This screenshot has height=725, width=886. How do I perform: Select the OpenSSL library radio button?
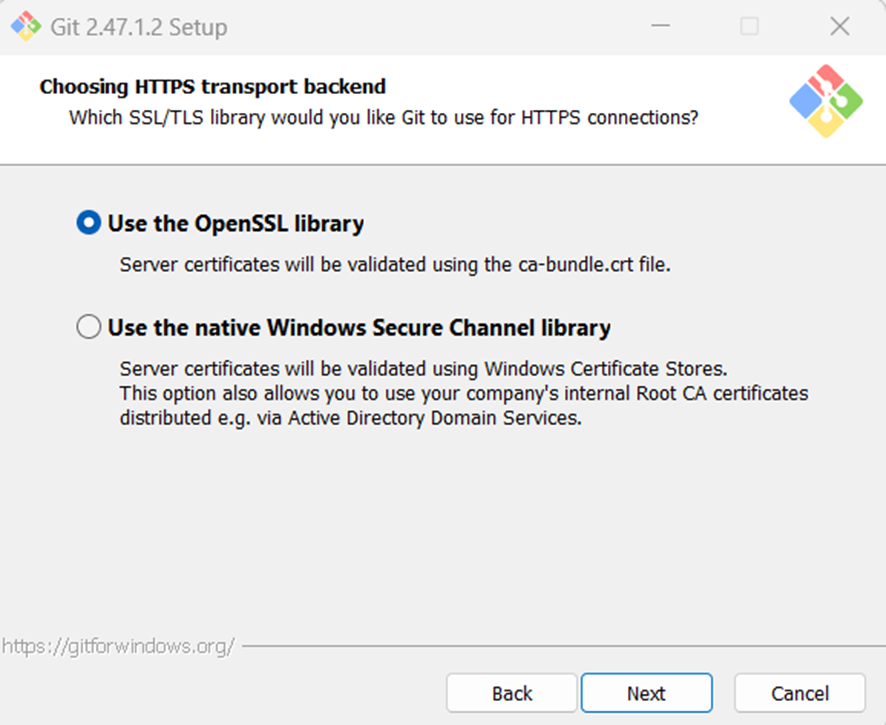click(x=89, y=223)
